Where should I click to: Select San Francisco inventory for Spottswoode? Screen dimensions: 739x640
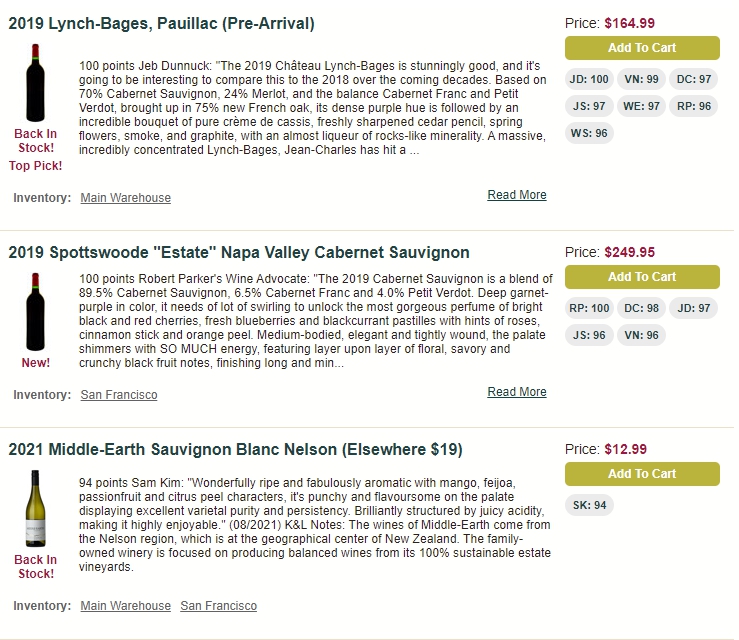pos(119,394)
